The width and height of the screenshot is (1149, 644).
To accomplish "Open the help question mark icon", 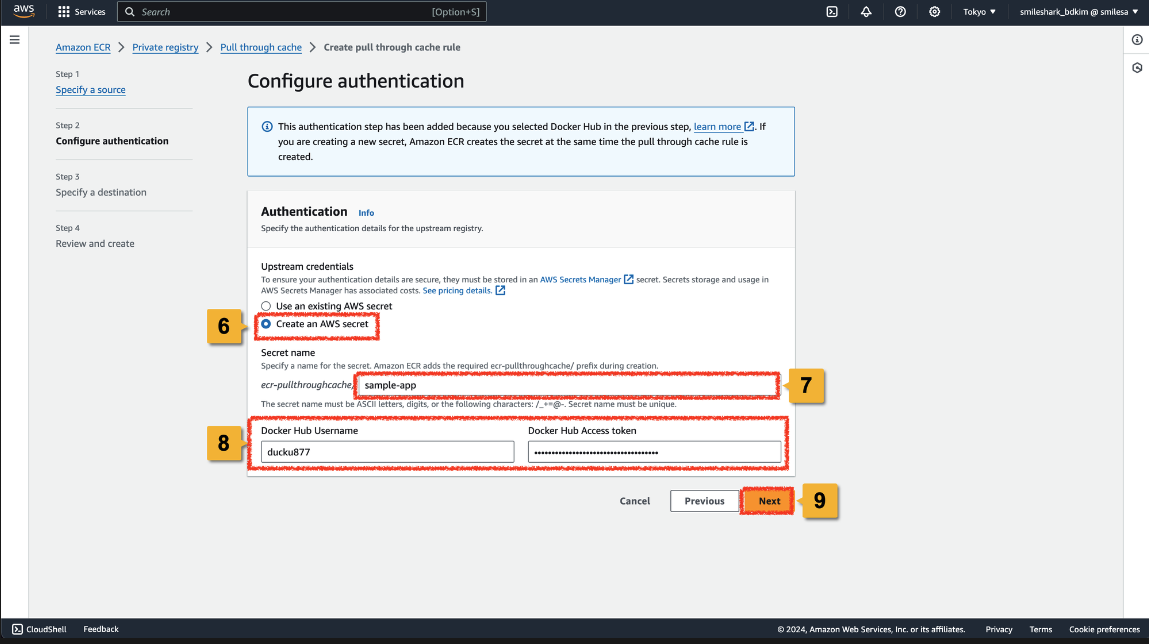I will coord(900,12).
